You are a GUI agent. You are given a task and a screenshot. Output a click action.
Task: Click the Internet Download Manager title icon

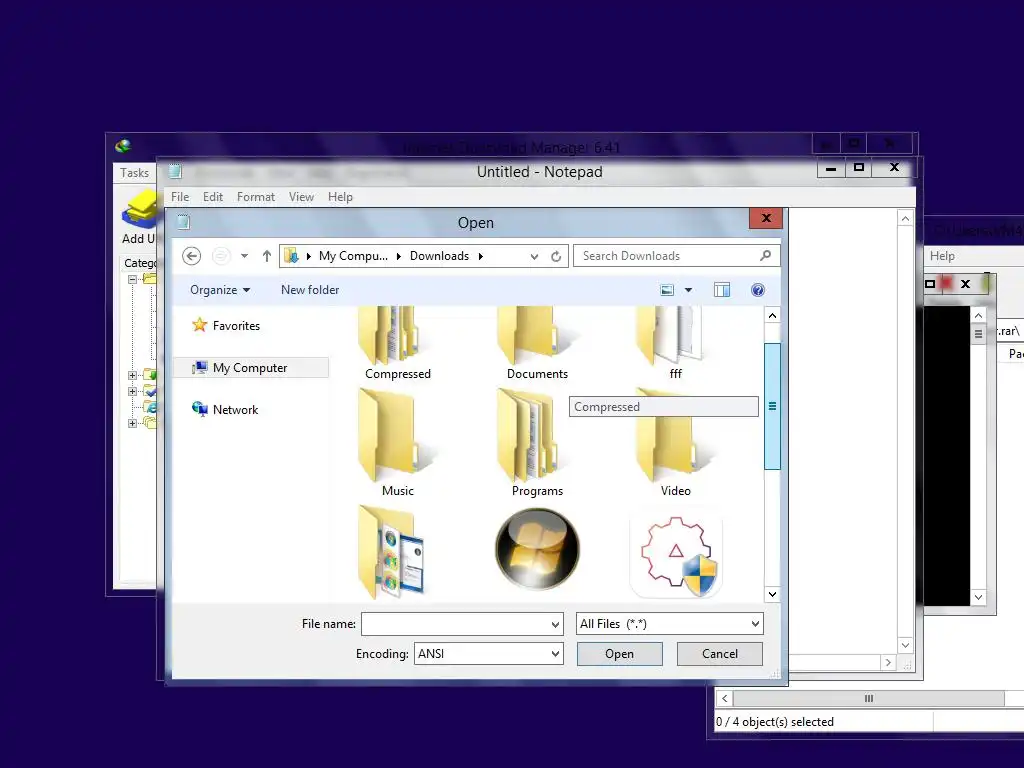tap(123, 146)
